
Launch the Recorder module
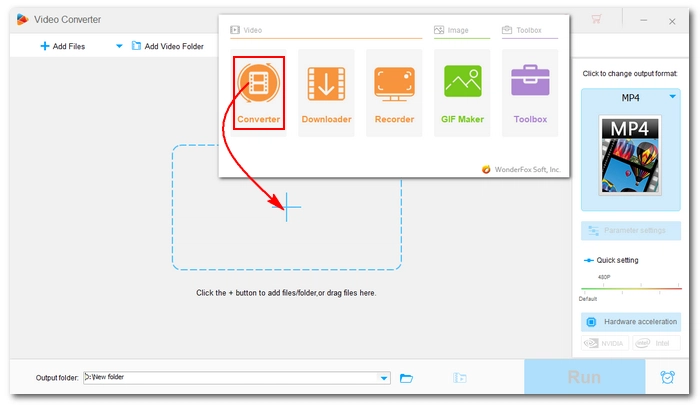(394, 93)
